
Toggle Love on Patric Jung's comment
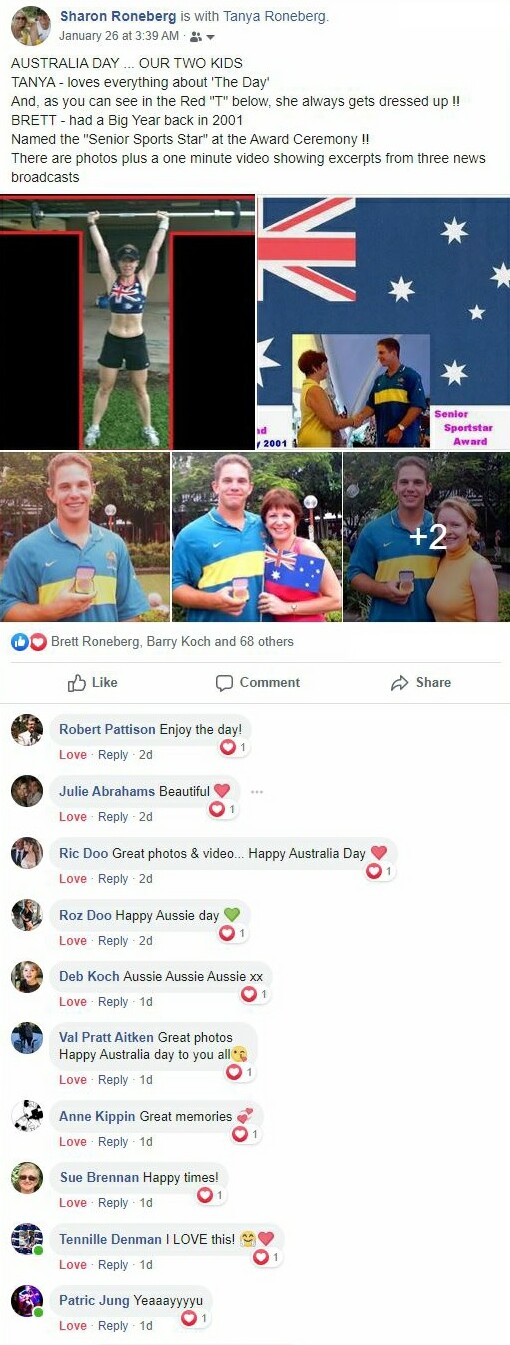(x=73, y=1326)
